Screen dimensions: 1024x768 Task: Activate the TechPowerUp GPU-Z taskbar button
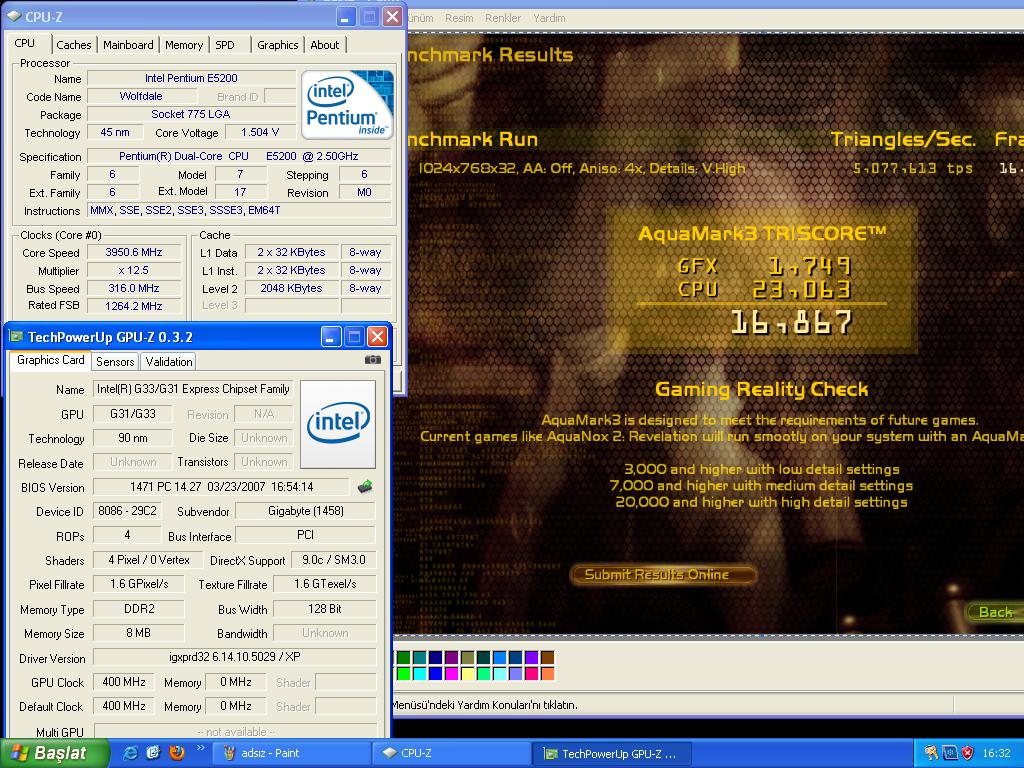click(612, 753)
